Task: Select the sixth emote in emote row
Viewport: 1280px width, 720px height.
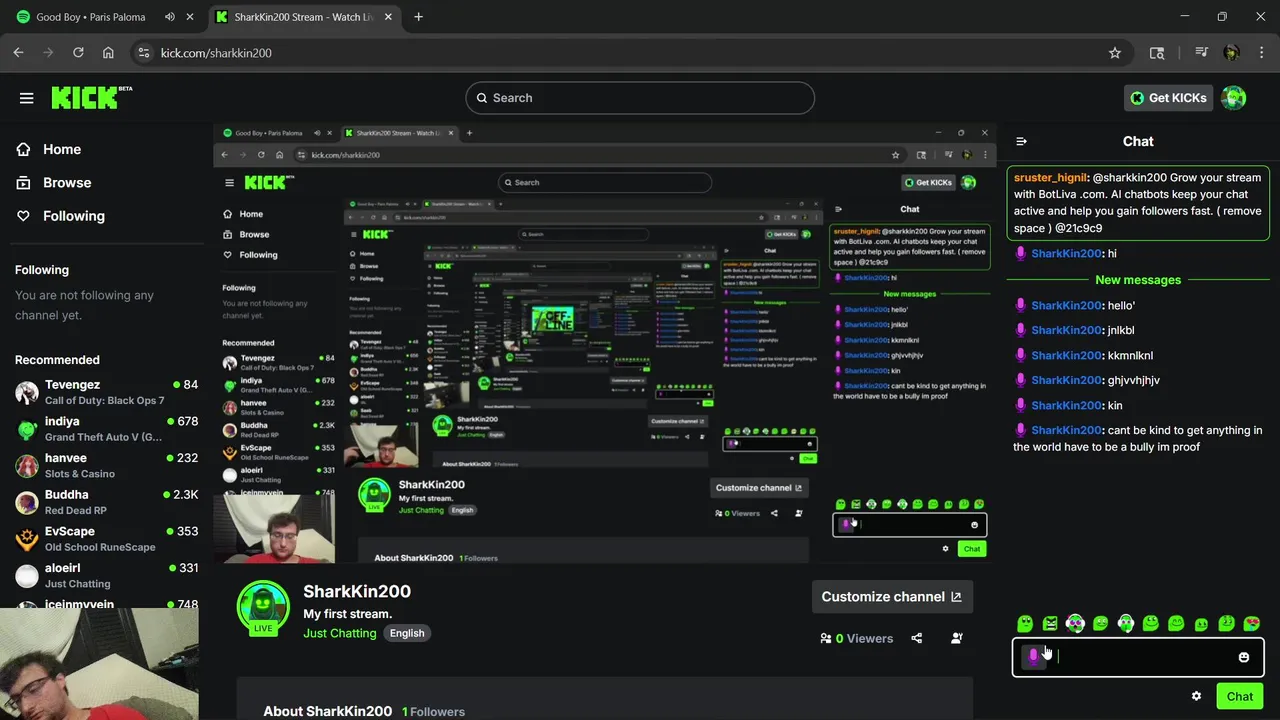Action: point(1151,624)
